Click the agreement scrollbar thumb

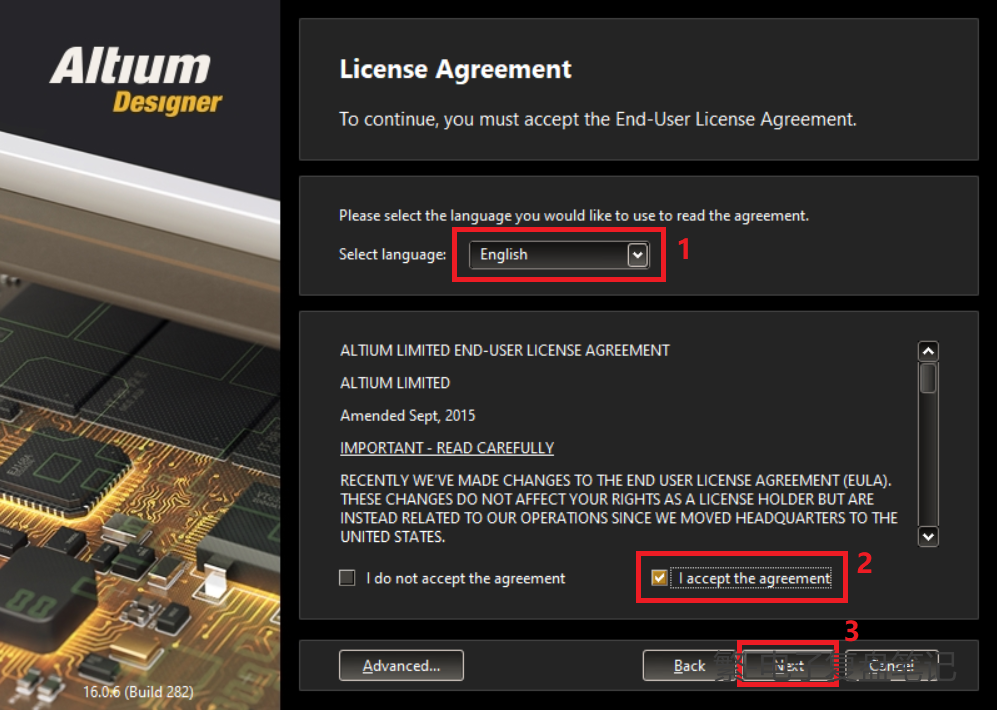pyautogui.click(x=928, y=378)
